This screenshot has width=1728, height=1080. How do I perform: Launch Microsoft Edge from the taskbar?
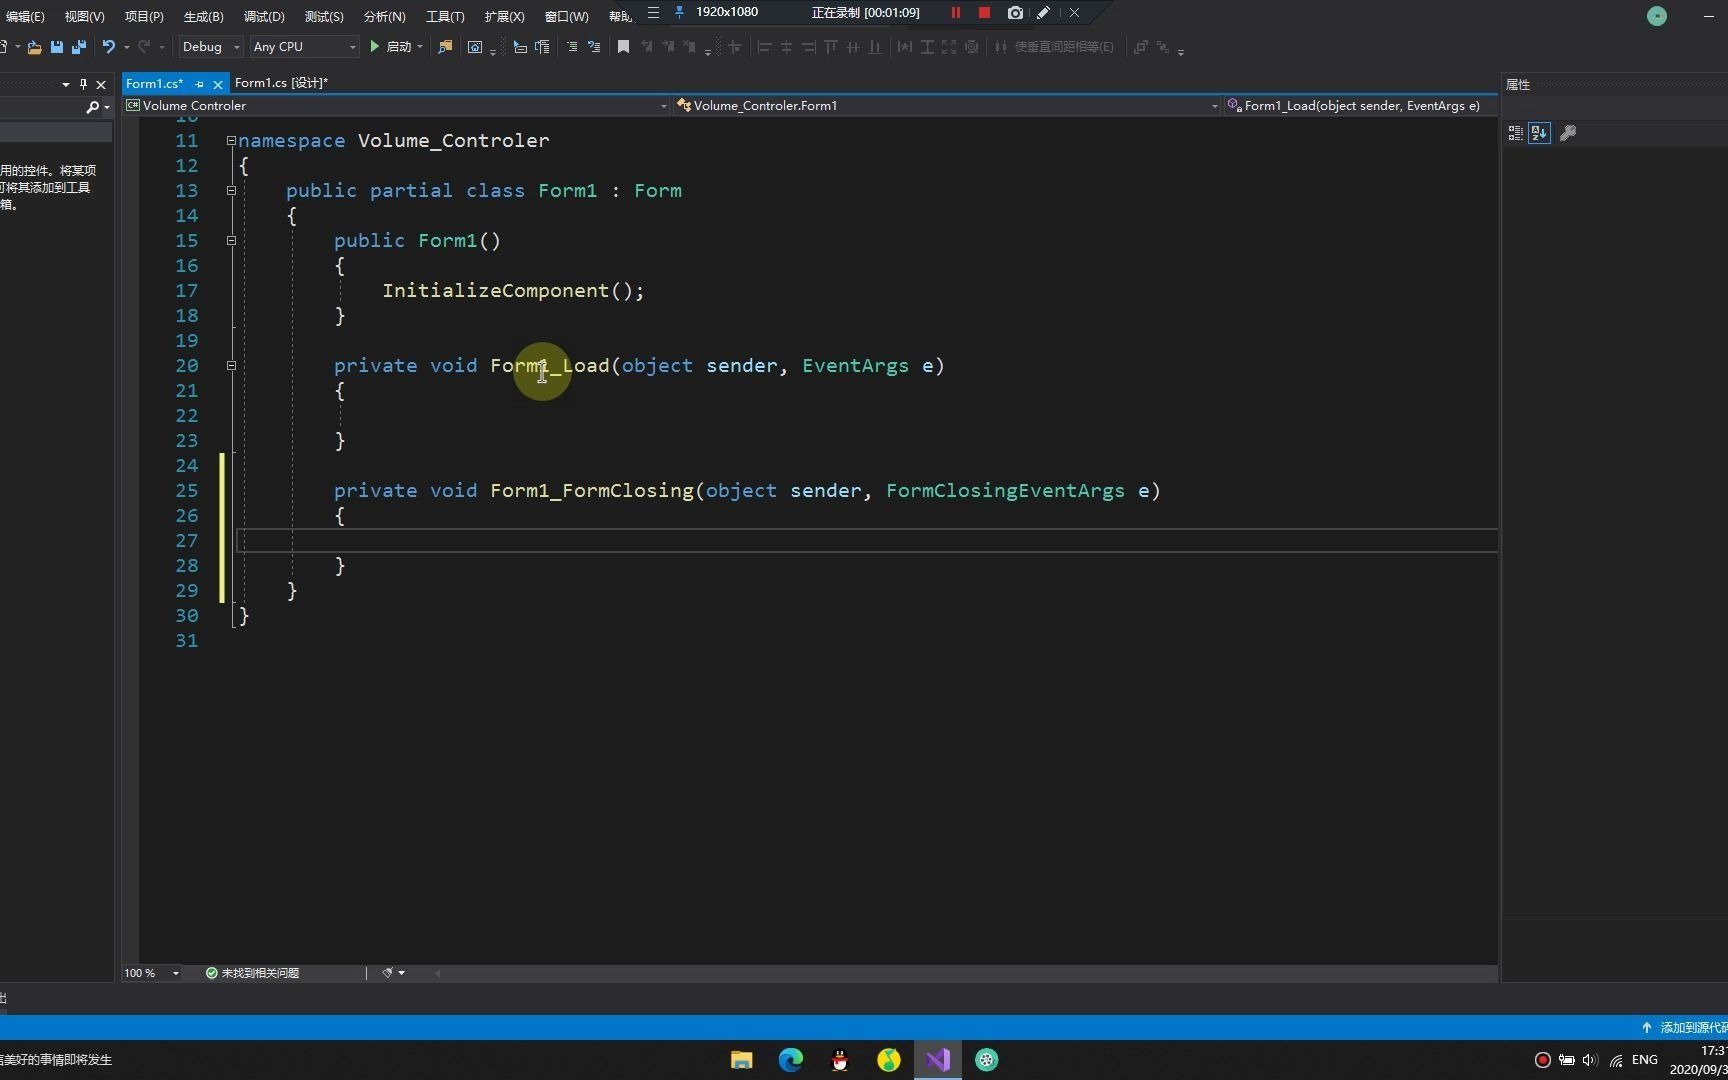click(x=791, y=1060)
